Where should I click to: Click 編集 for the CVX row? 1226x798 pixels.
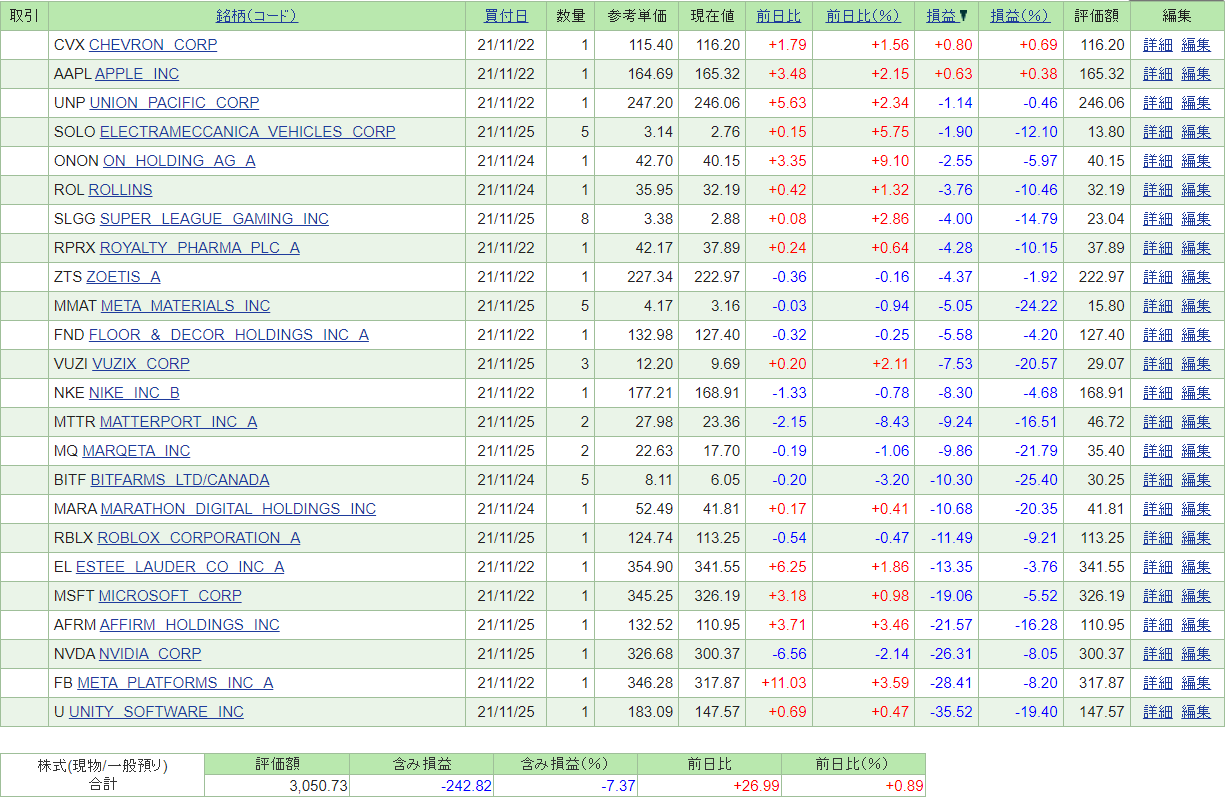pos(1196,45)
